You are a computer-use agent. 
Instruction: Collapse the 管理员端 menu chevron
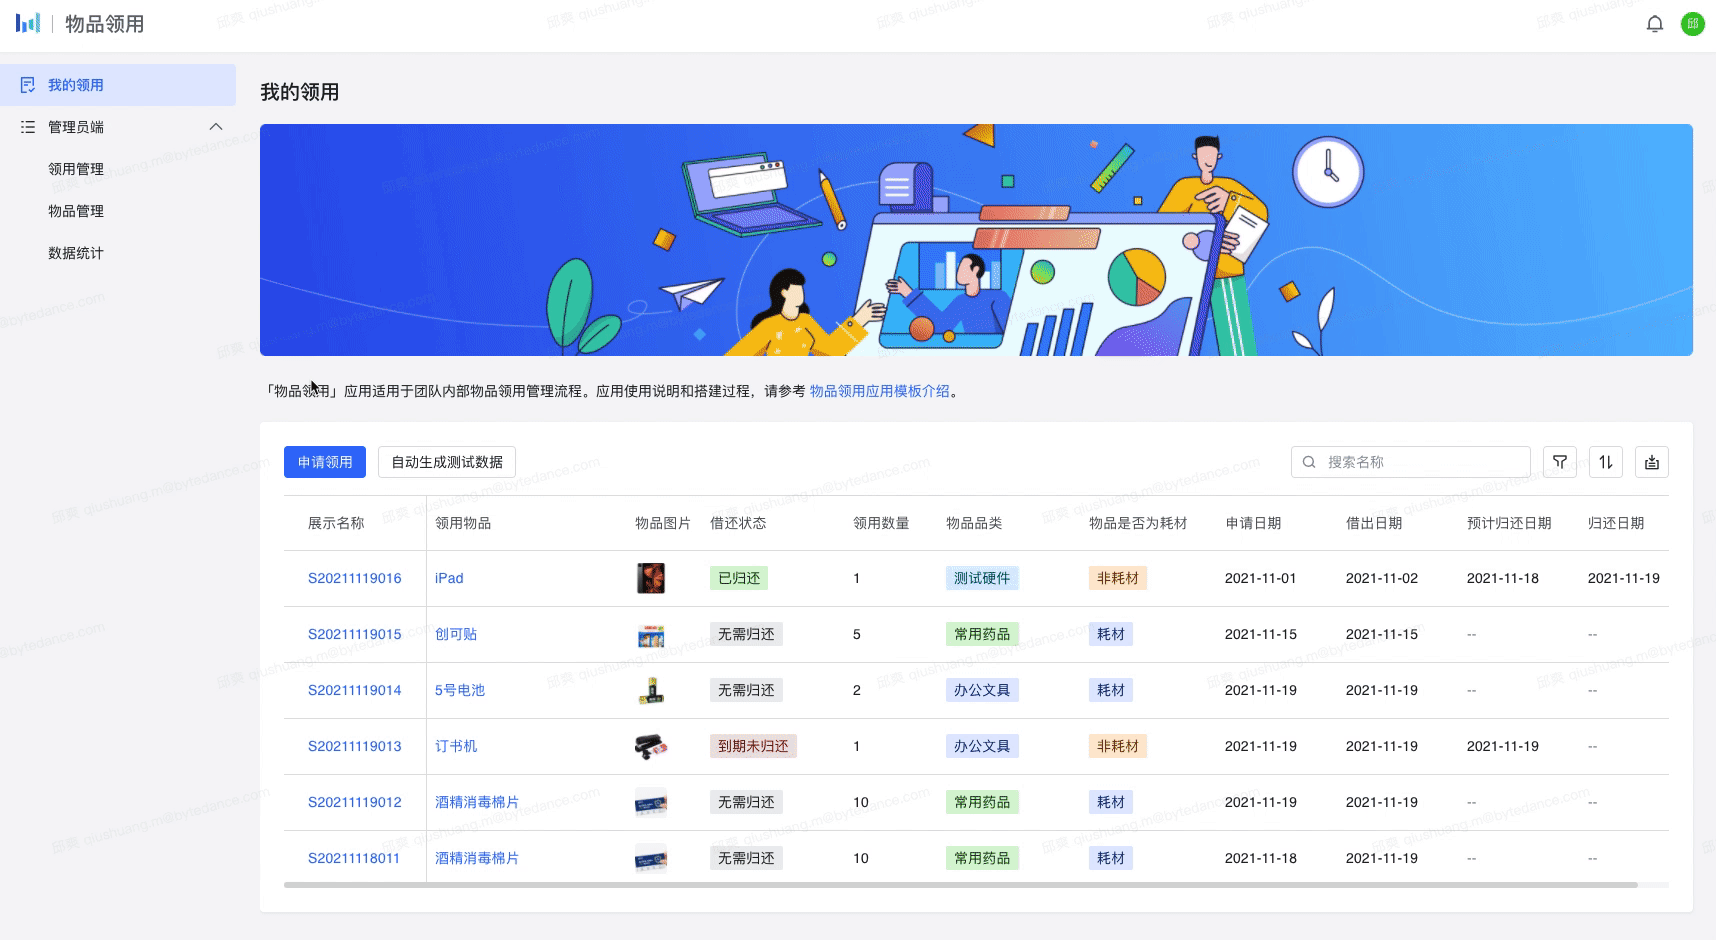(216, 127)
